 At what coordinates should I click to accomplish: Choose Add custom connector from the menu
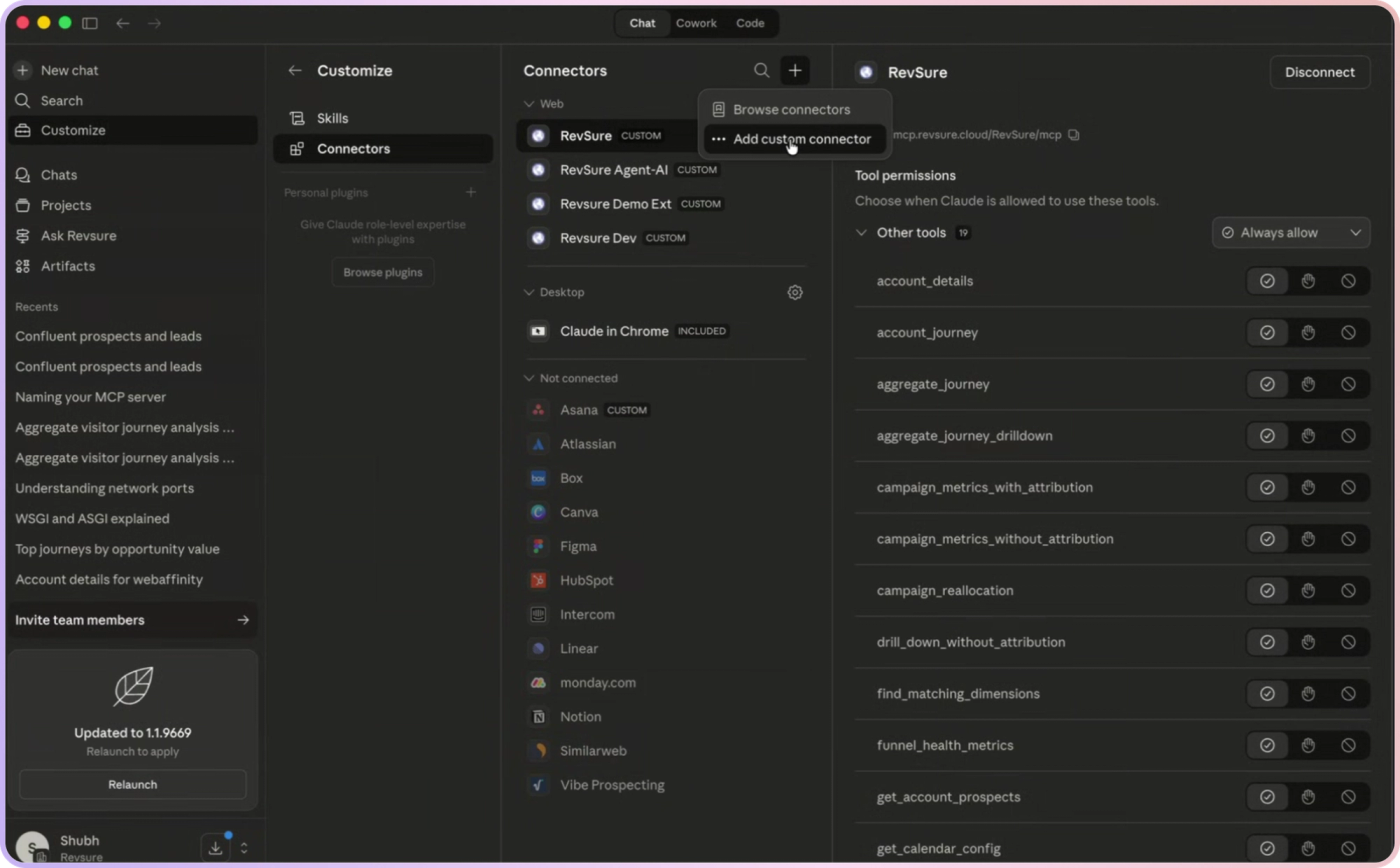(x=794, y=139)
